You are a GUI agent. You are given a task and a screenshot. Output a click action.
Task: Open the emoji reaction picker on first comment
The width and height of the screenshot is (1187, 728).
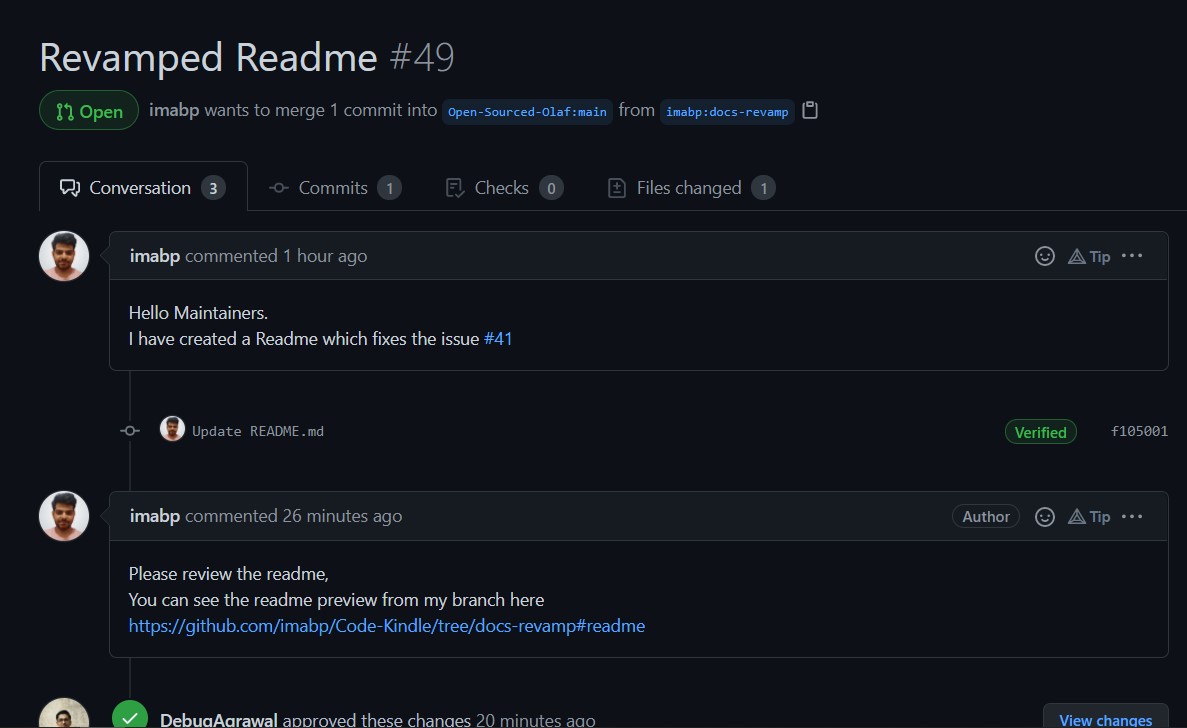[1045, 256]
